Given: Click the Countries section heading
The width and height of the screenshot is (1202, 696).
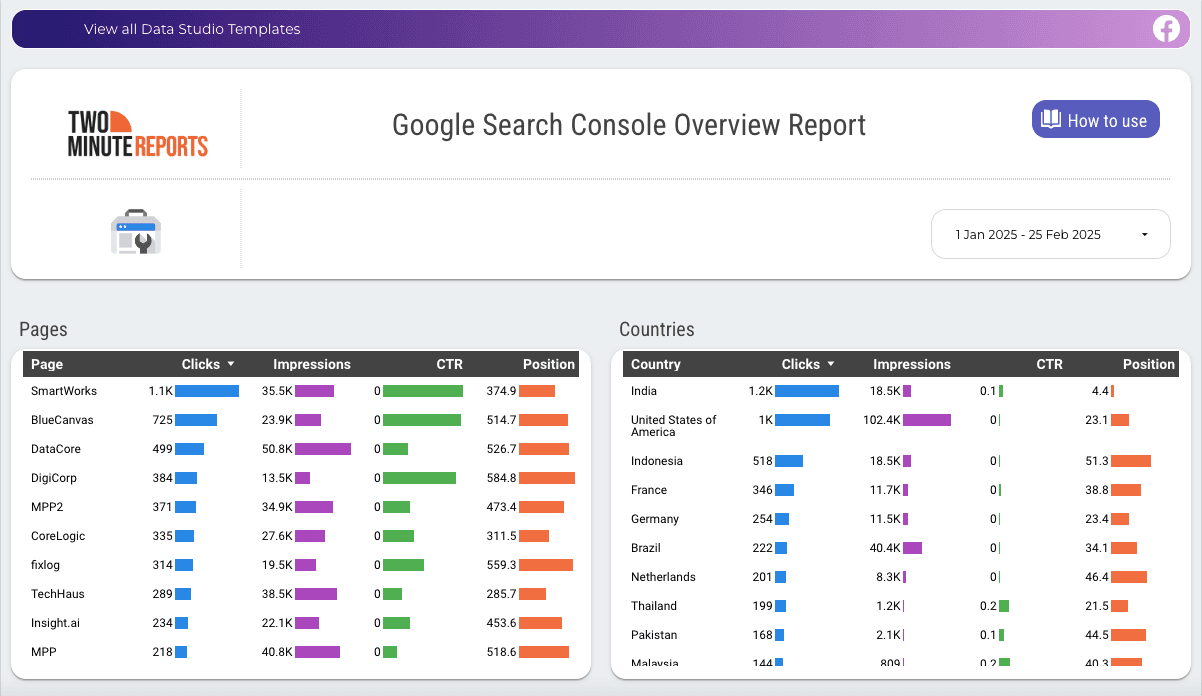Looking at the screenshot, I should coord(657,329).
